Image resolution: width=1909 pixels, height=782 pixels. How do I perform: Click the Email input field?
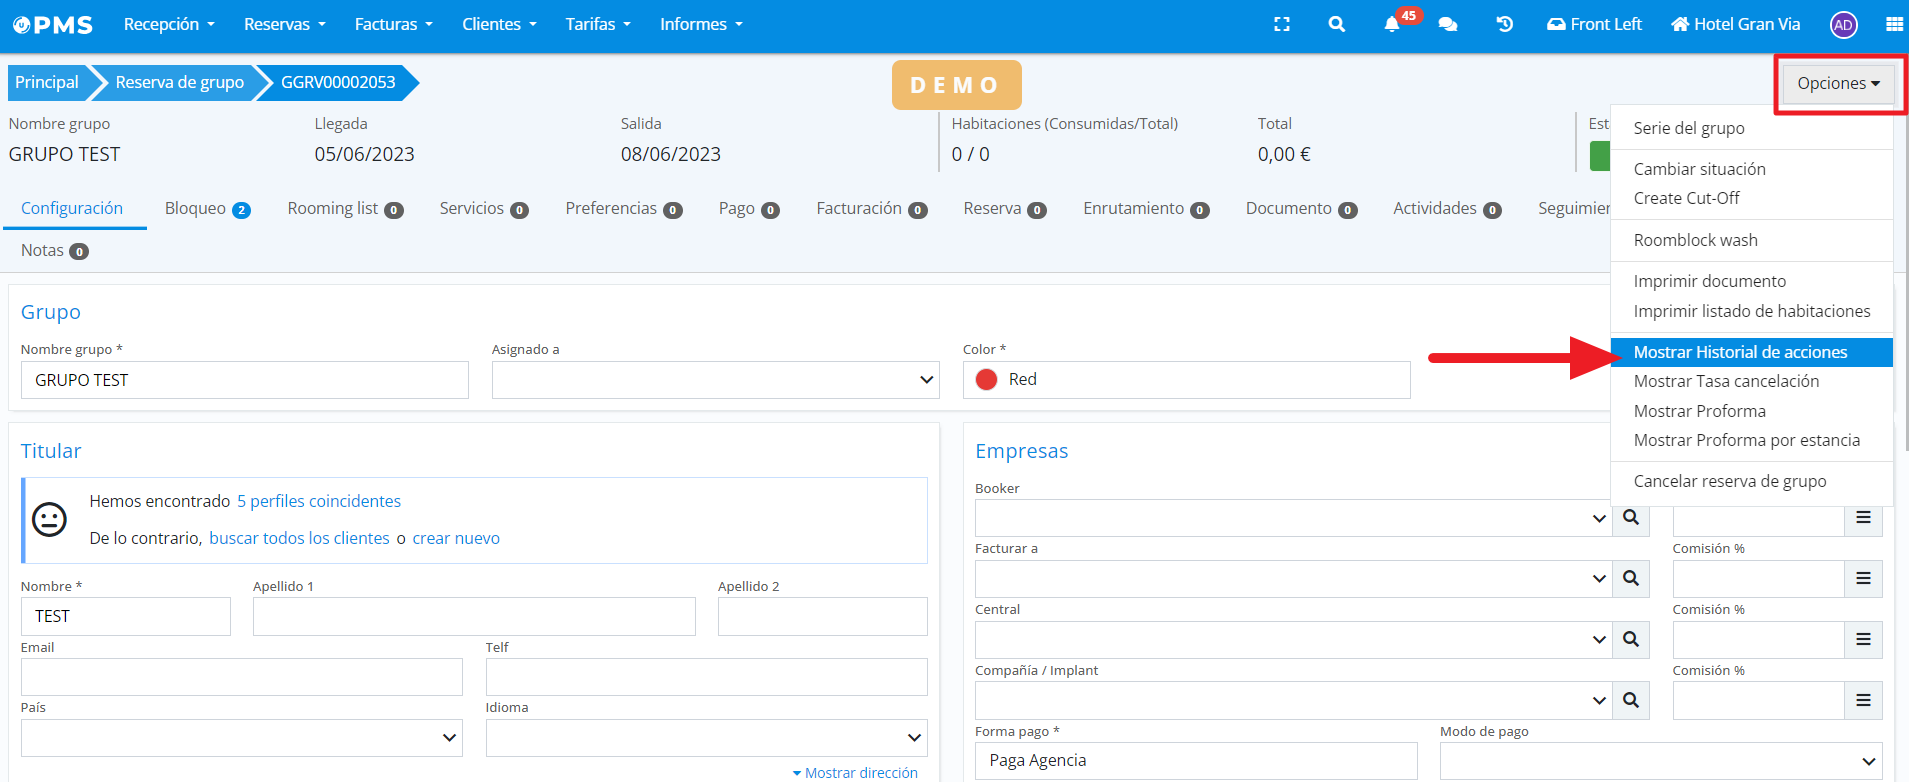coord(241,677)
